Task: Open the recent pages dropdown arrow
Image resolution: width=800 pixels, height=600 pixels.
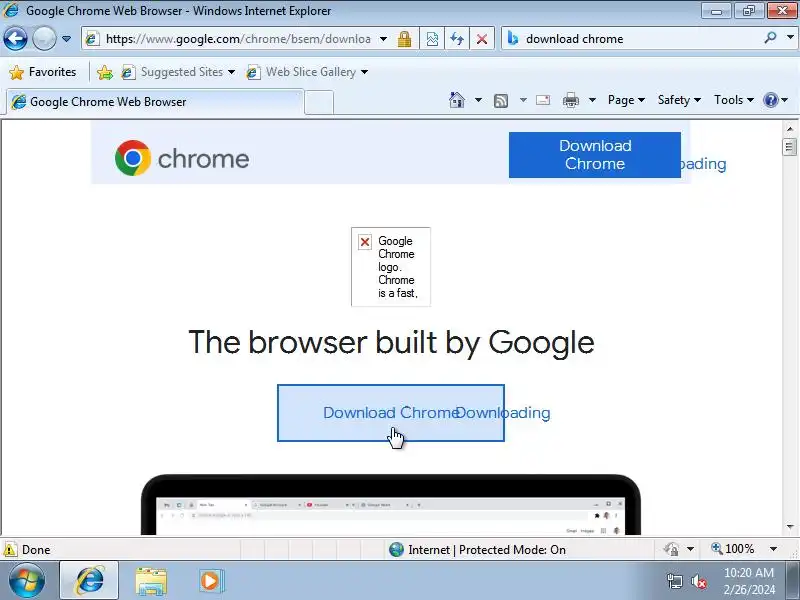Action: (x=66, y=39)
